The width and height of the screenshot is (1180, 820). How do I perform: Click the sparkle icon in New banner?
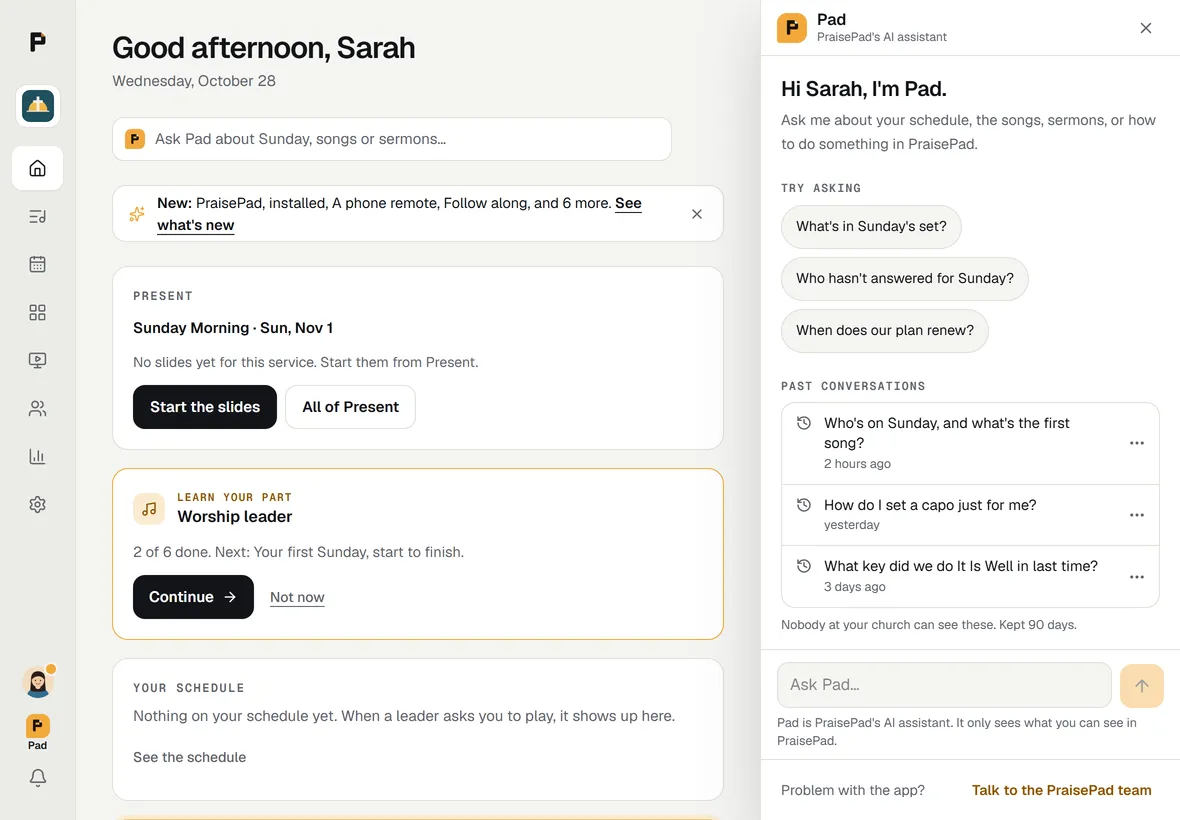coord(137,214)
